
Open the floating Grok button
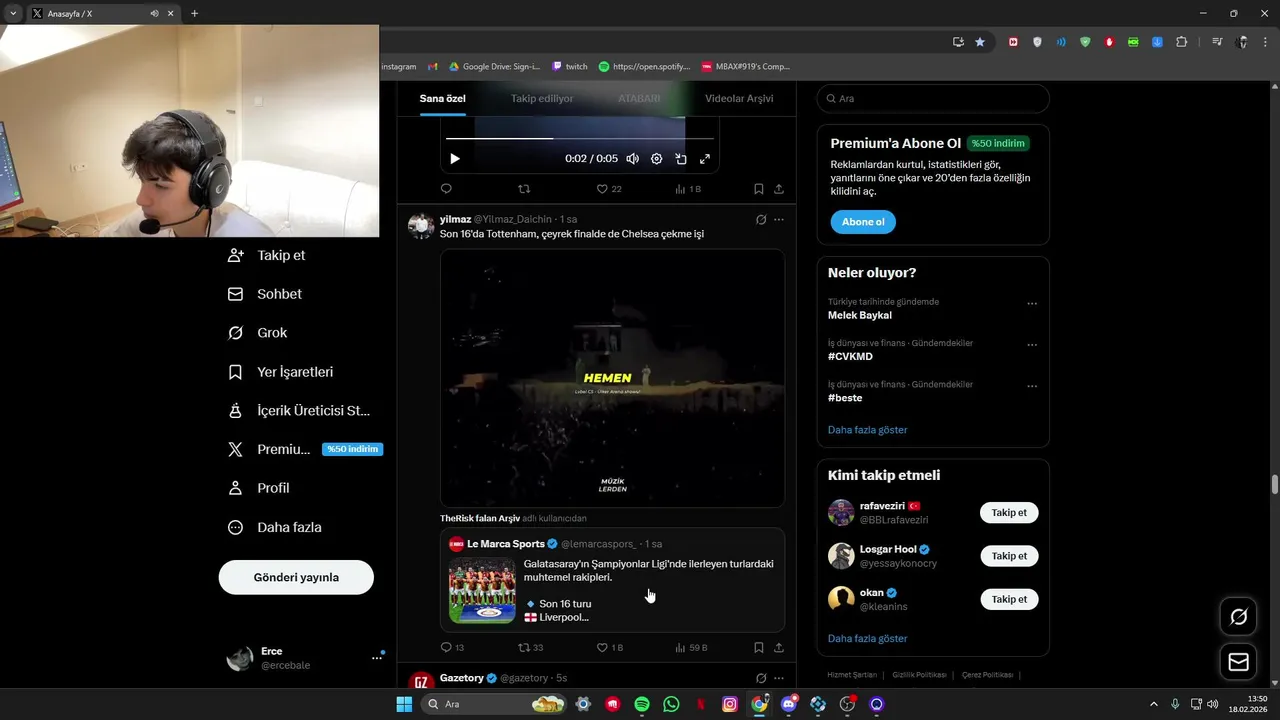(1239, 617)
